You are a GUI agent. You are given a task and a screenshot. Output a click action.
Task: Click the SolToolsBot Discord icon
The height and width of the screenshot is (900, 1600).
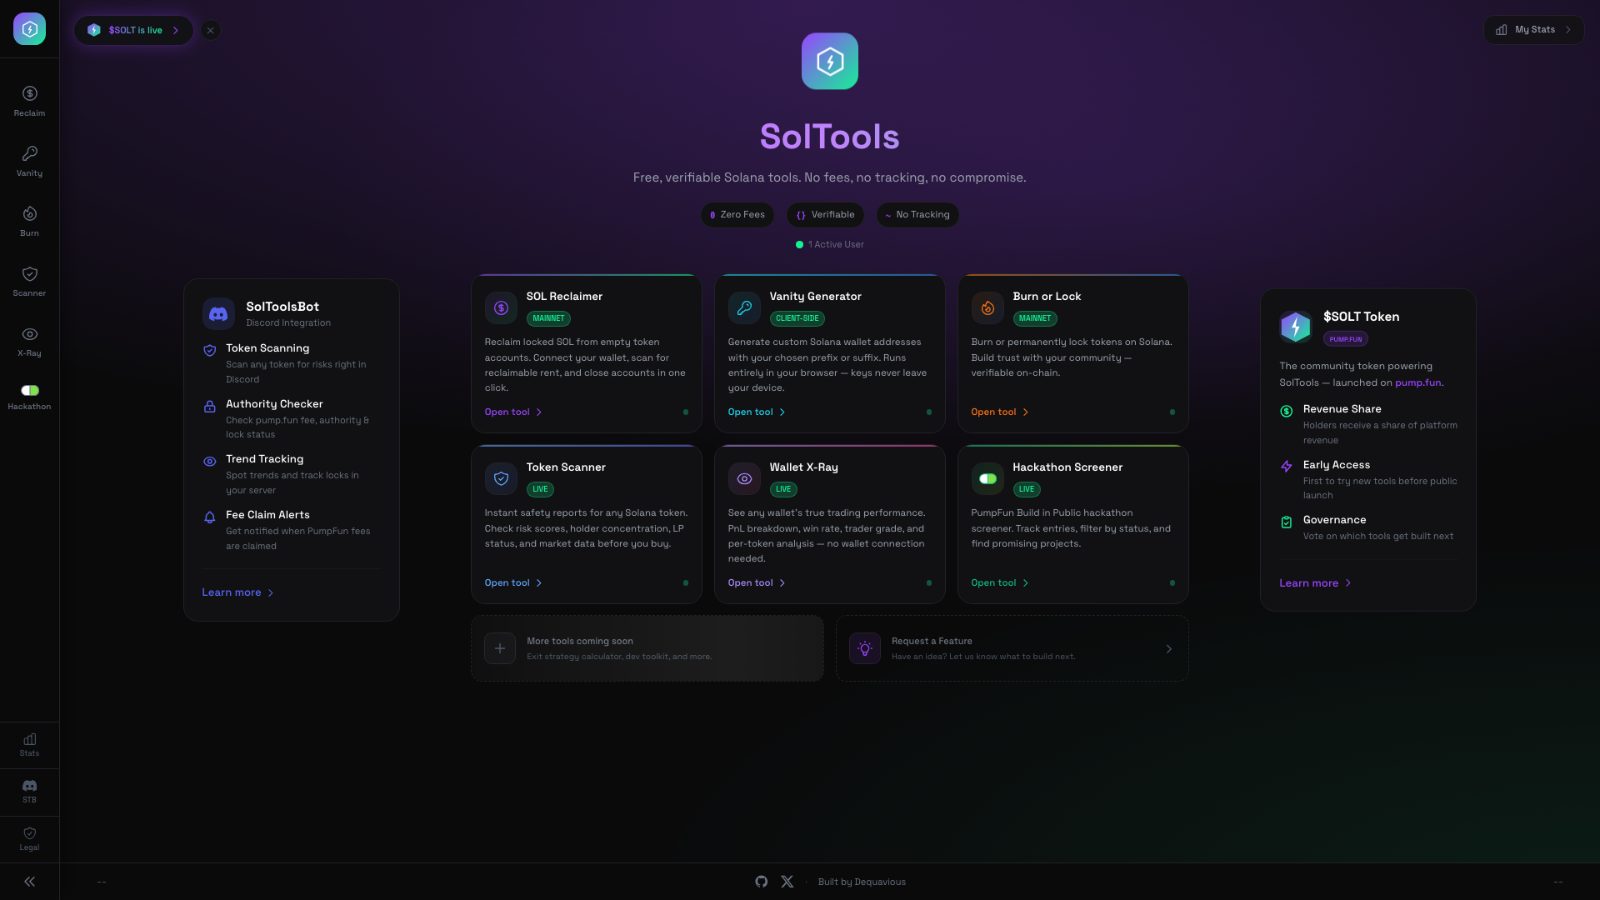point(218,314)
